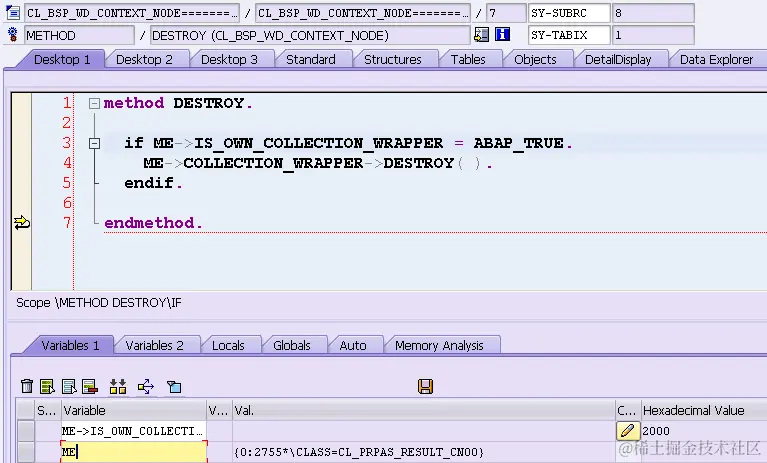Click the source line number field showing 7
The image size is (767, 463).
click(x=506, y=13)
